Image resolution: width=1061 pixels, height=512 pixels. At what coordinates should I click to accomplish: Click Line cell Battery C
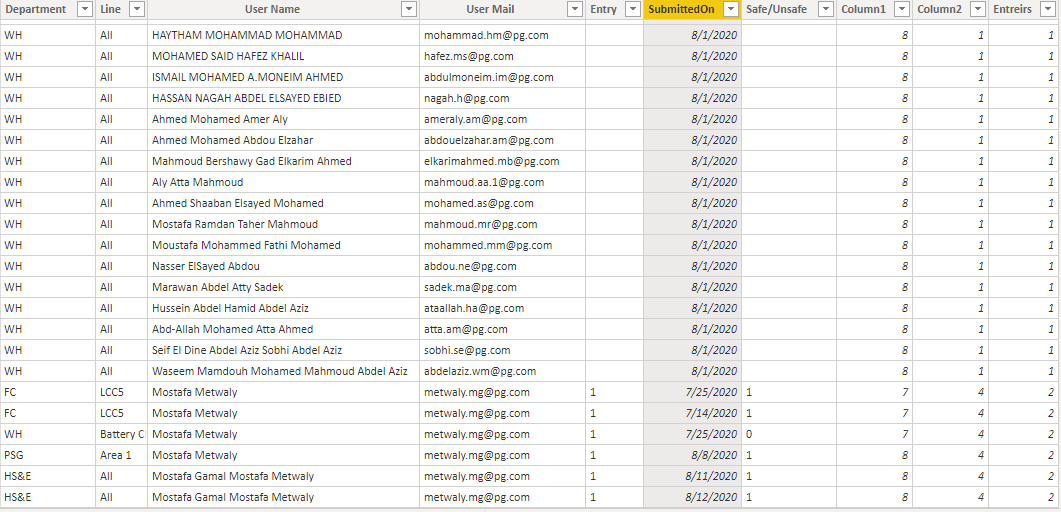(122, 434)
